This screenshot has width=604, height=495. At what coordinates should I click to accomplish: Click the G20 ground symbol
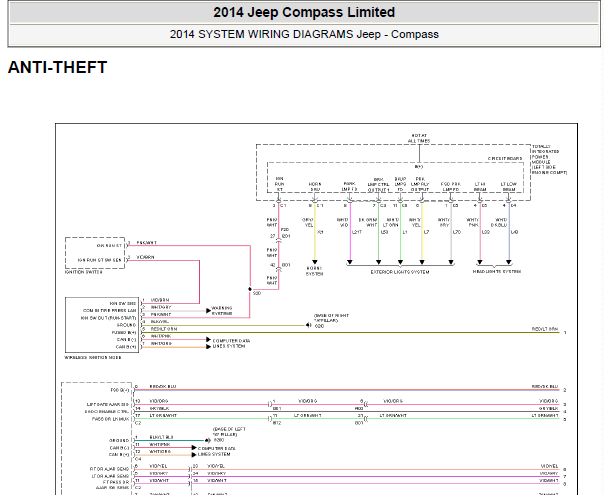coord(309,326)
